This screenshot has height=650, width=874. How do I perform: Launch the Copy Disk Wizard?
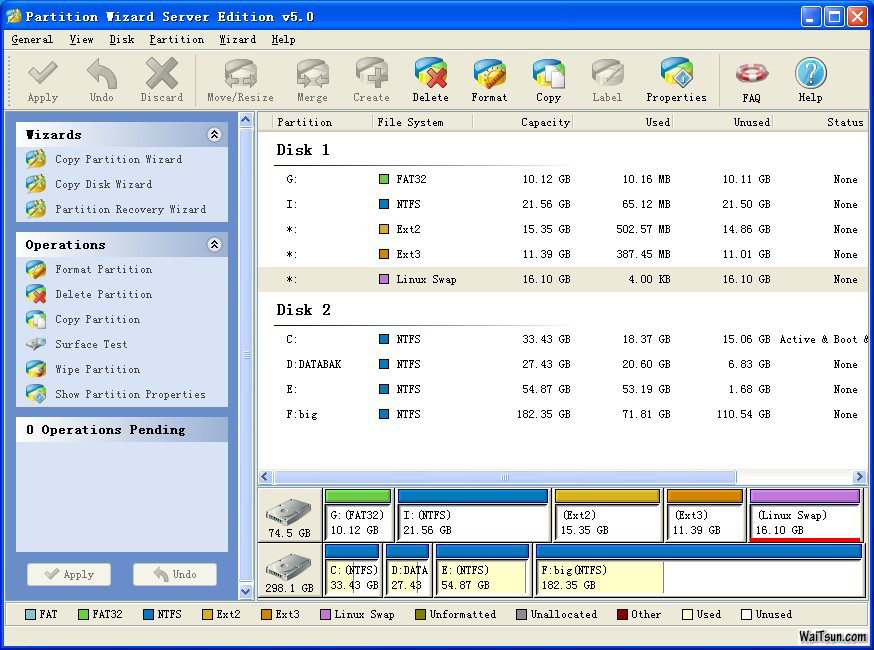click(x=103, y=185)
